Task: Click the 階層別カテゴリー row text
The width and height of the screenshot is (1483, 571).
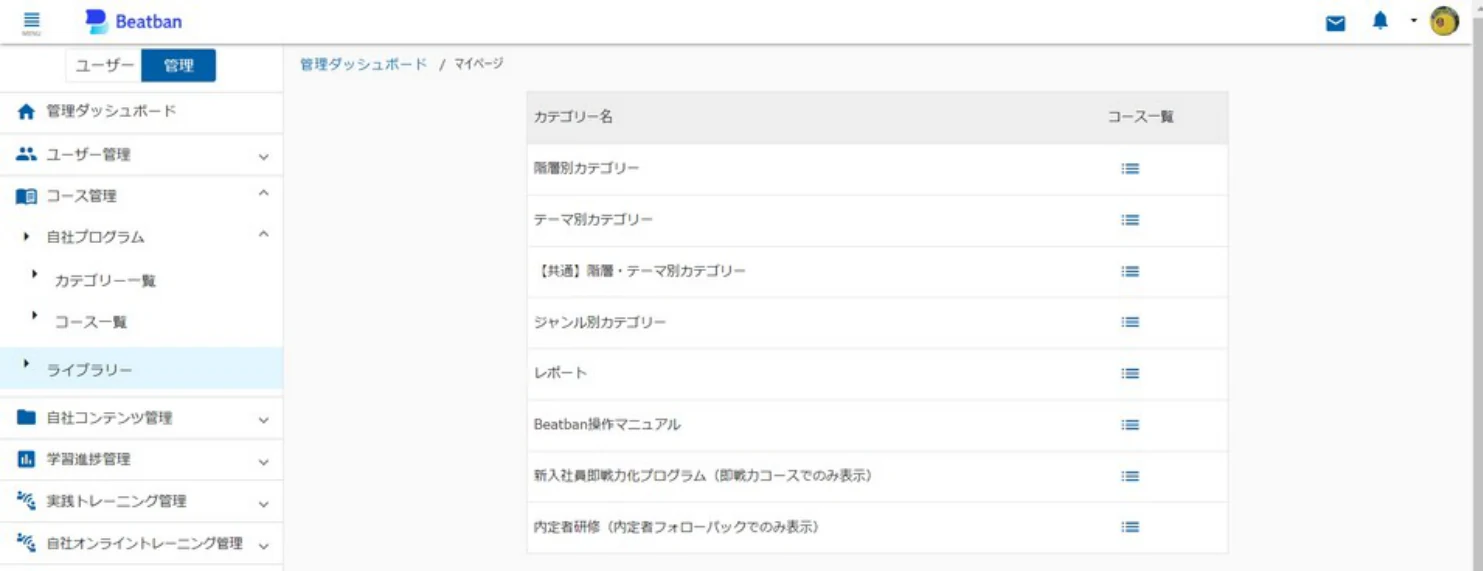Action: pyautogui.click(x=586, y=169)
